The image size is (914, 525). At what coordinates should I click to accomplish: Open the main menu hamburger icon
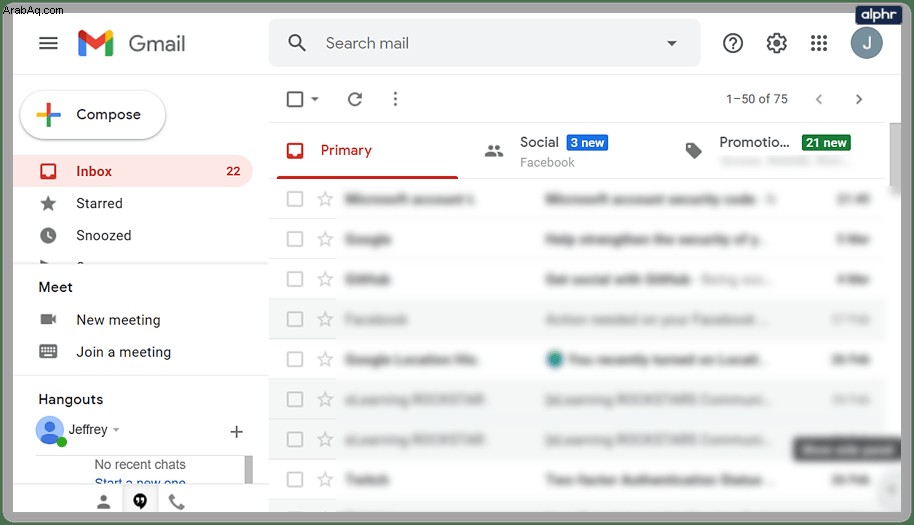(48, 43)
